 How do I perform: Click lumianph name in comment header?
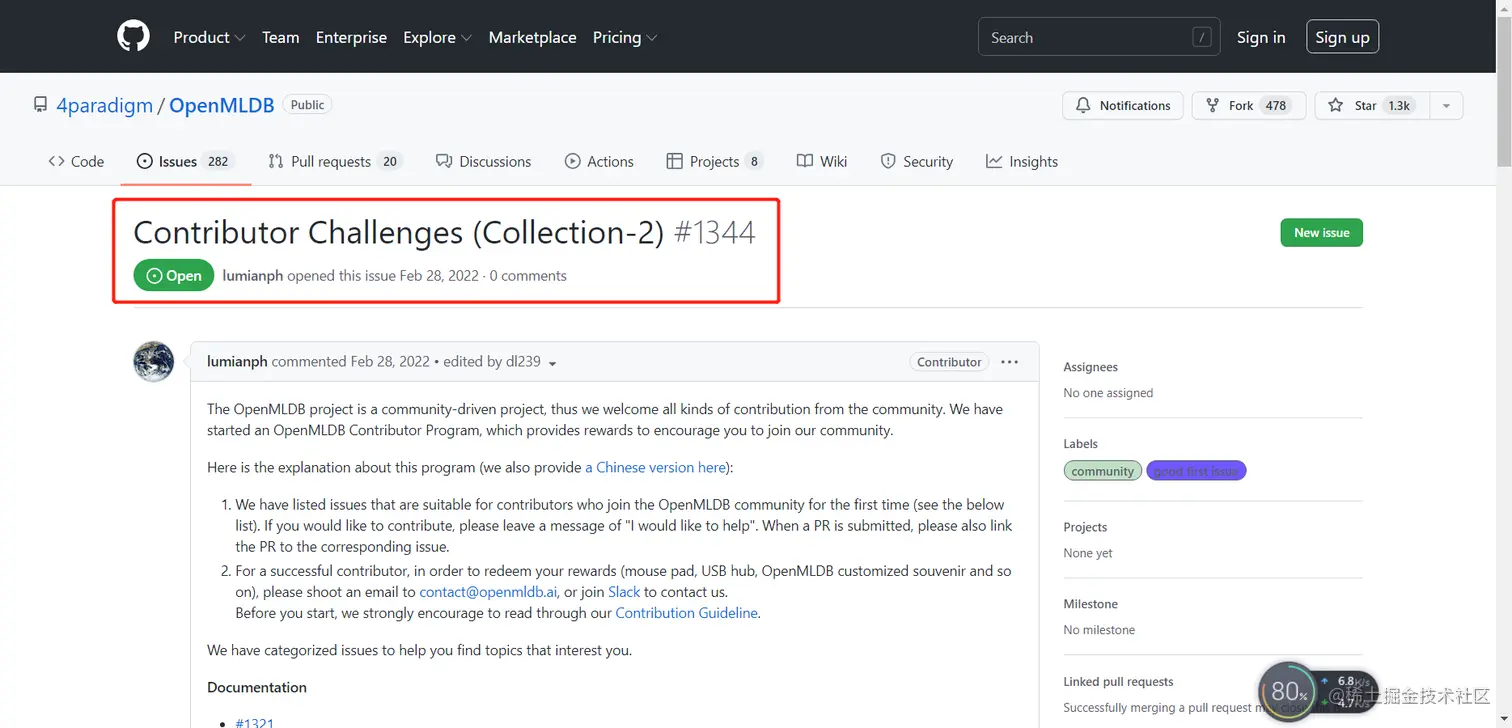(x=237, y=362)
